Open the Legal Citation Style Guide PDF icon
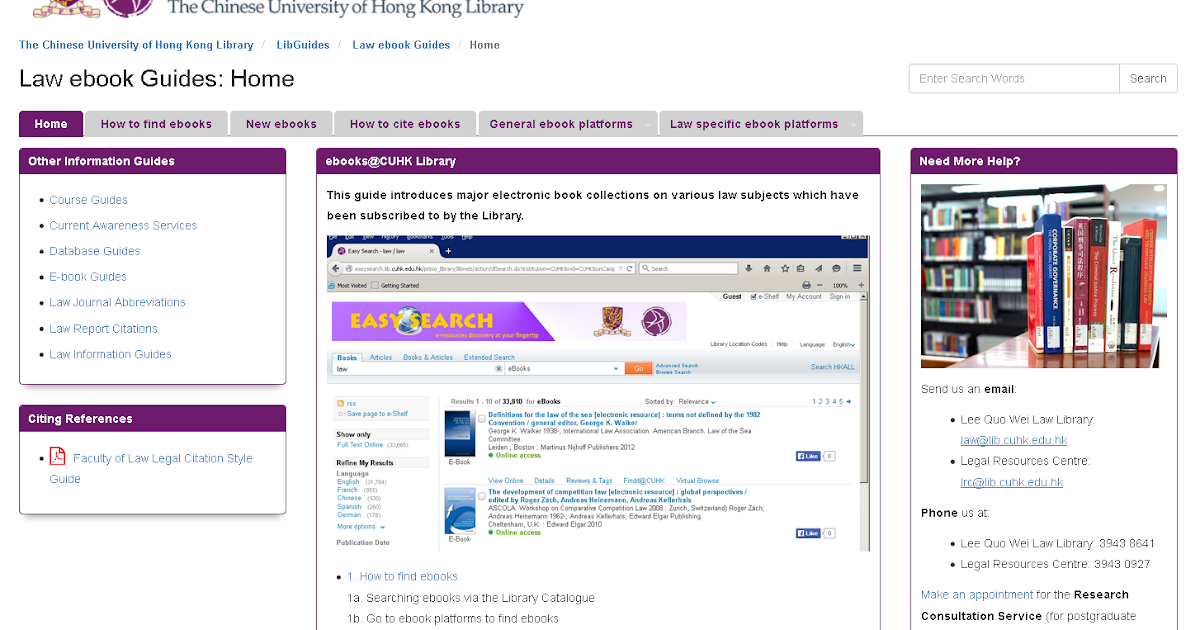Image resolution: width=1200 pixels, height=630 pixels. coord(58,456)
